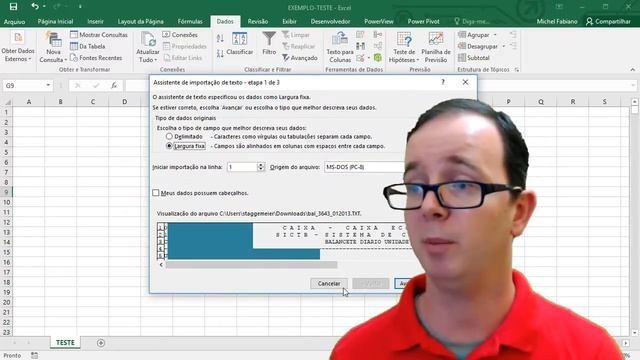Click the preview horizontal scrollbar
640x360 pixels.
coord(251,265)
